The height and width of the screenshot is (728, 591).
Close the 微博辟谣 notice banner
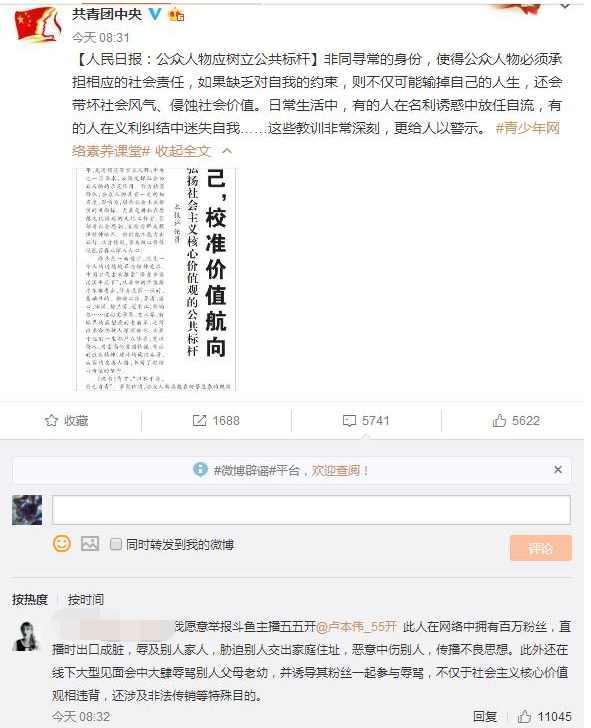coord(558,470)
